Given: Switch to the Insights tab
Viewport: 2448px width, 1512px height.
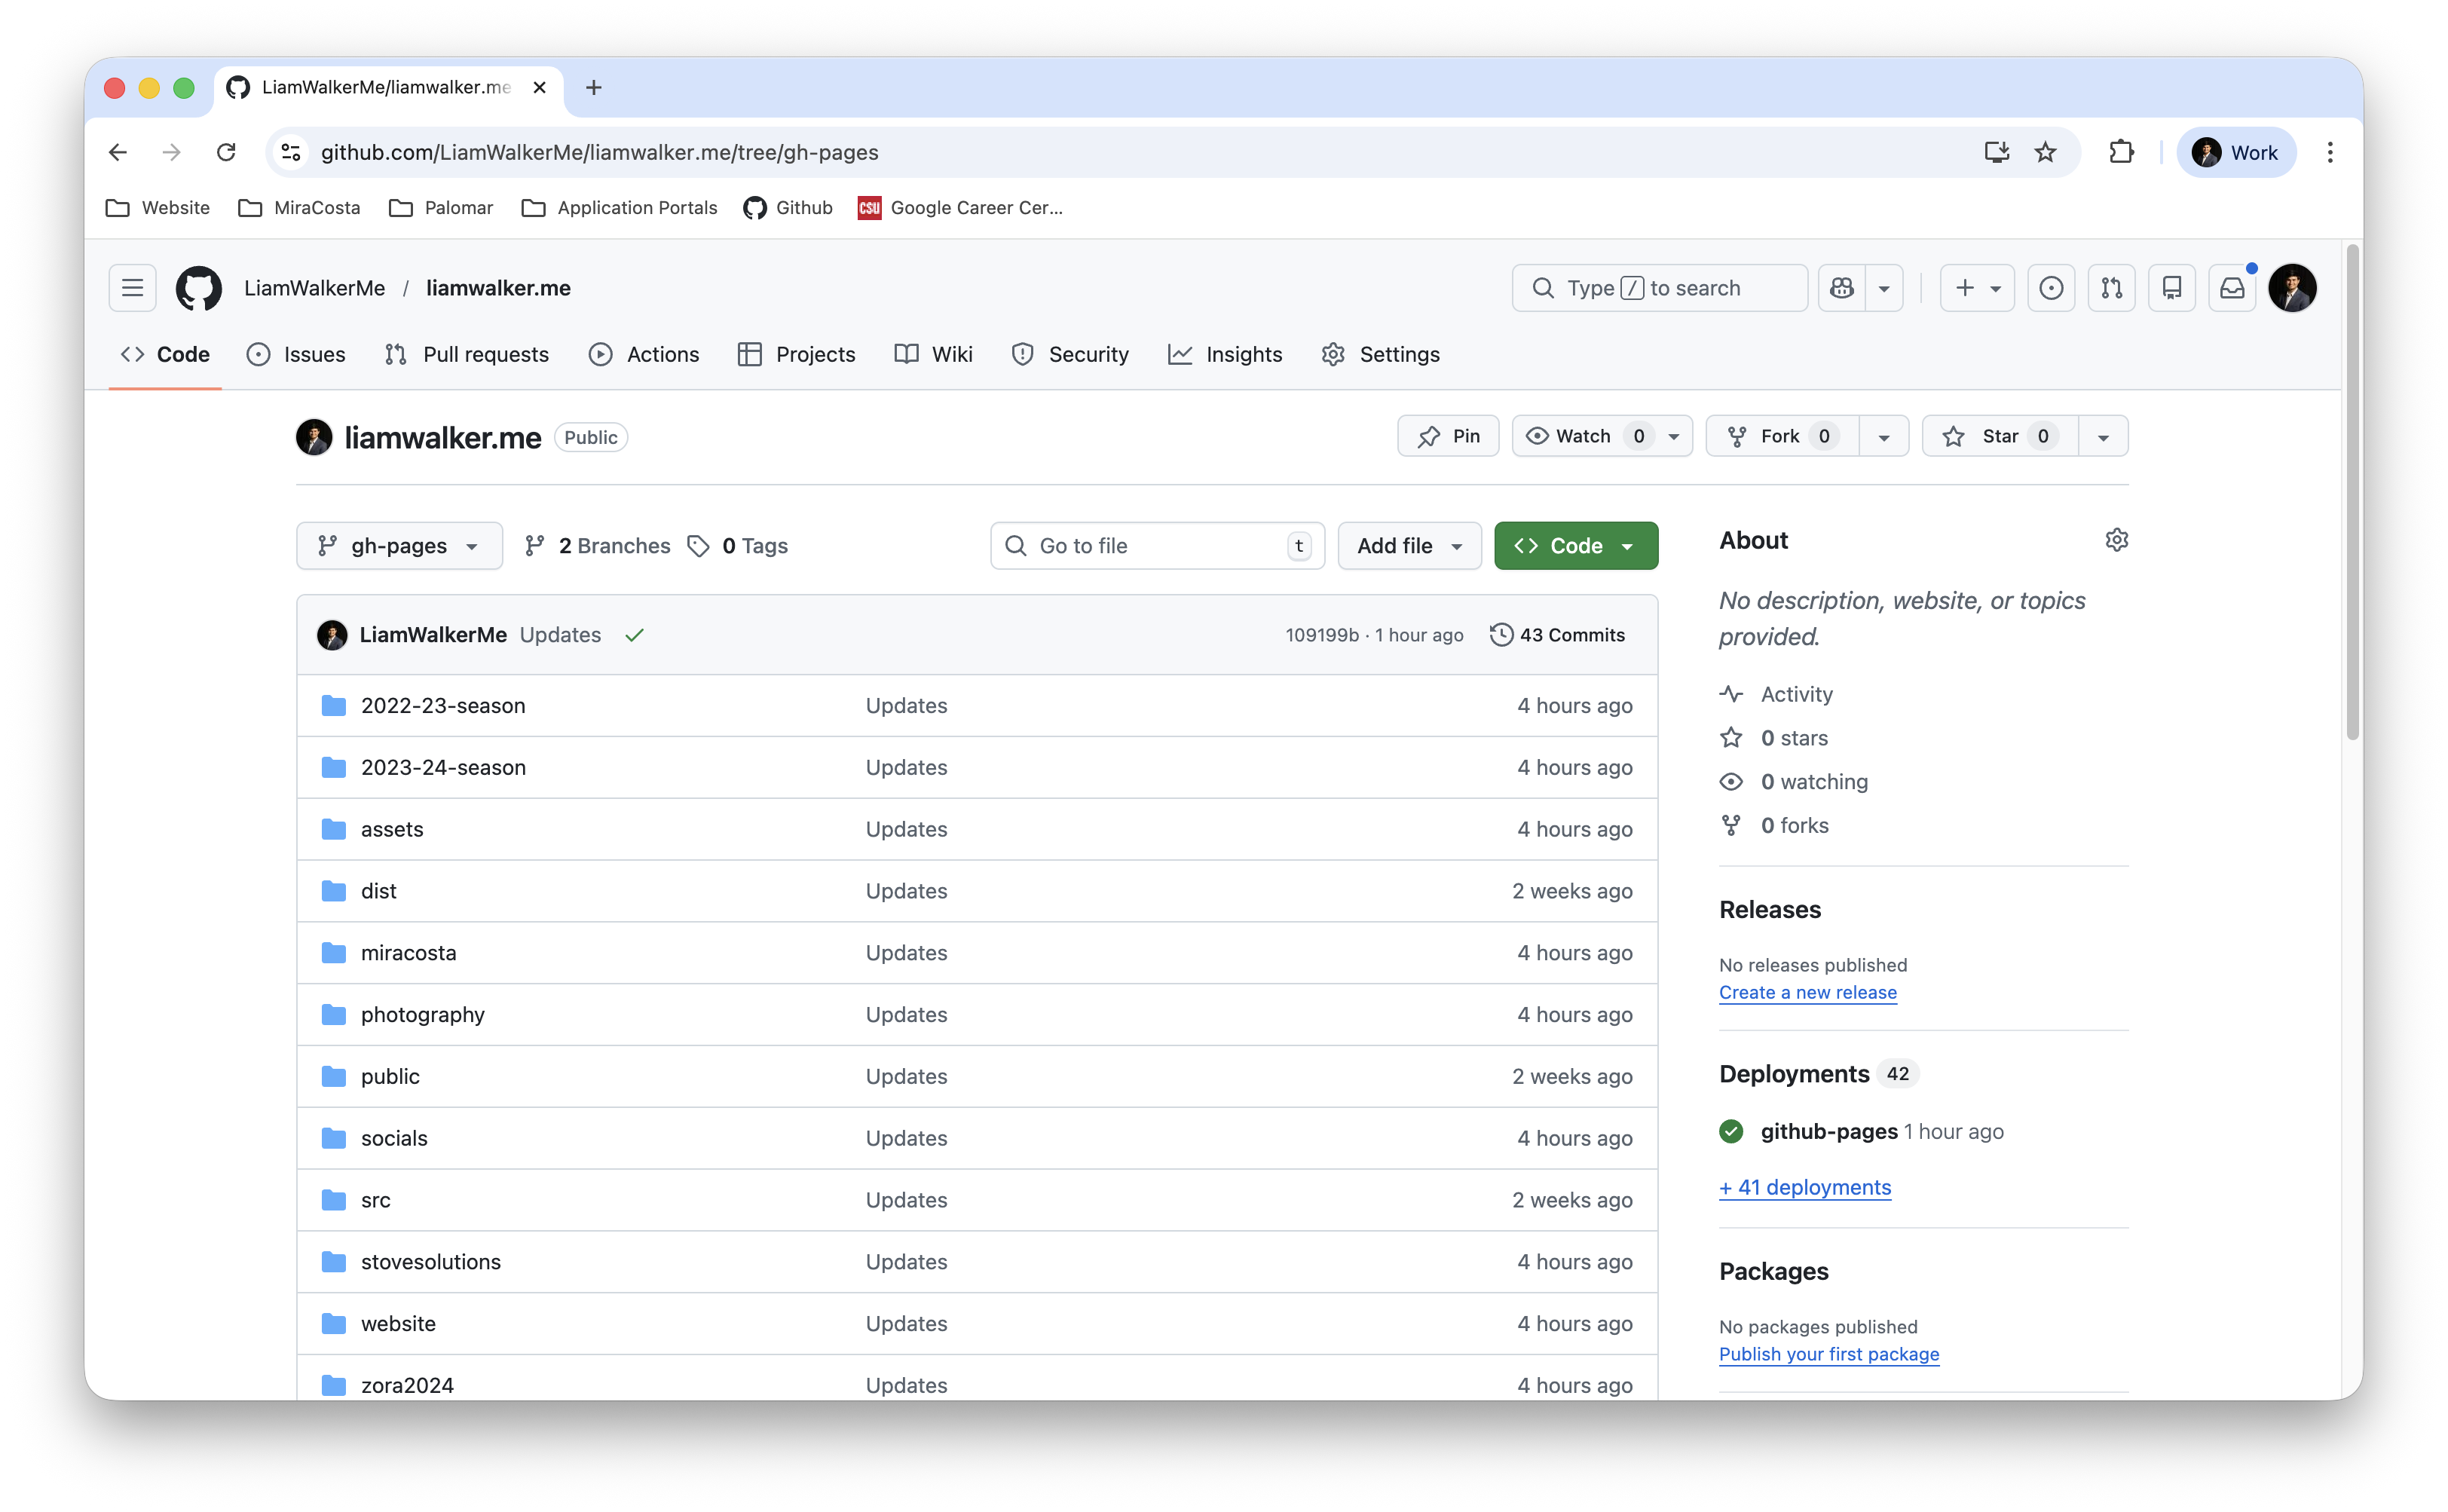Looking at the screenshot, I should [1225, 354].
